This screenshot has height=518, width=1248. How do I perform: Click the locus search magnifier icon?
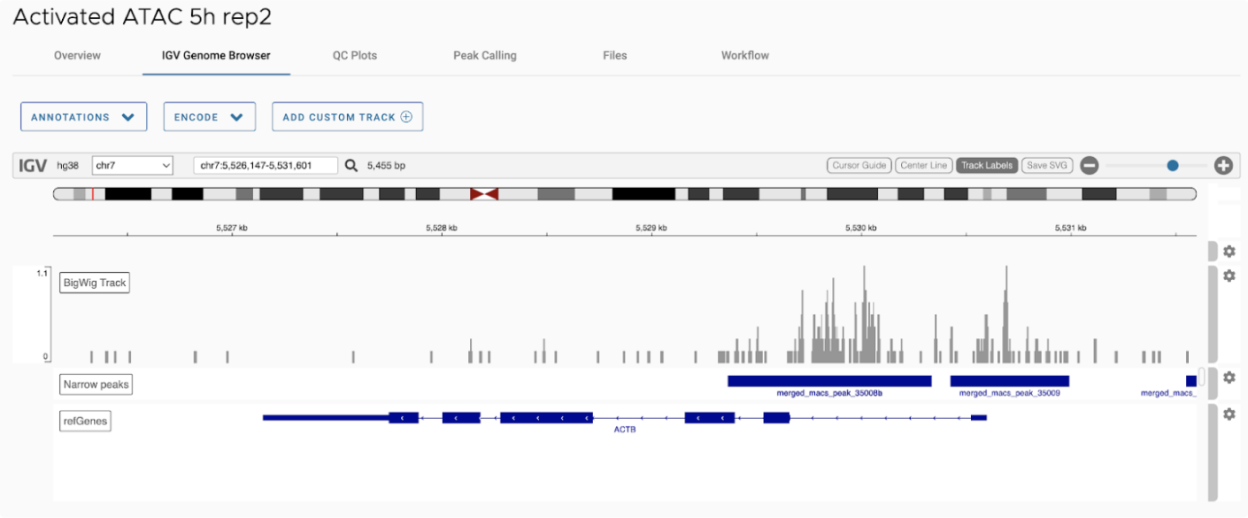point(351,166)
